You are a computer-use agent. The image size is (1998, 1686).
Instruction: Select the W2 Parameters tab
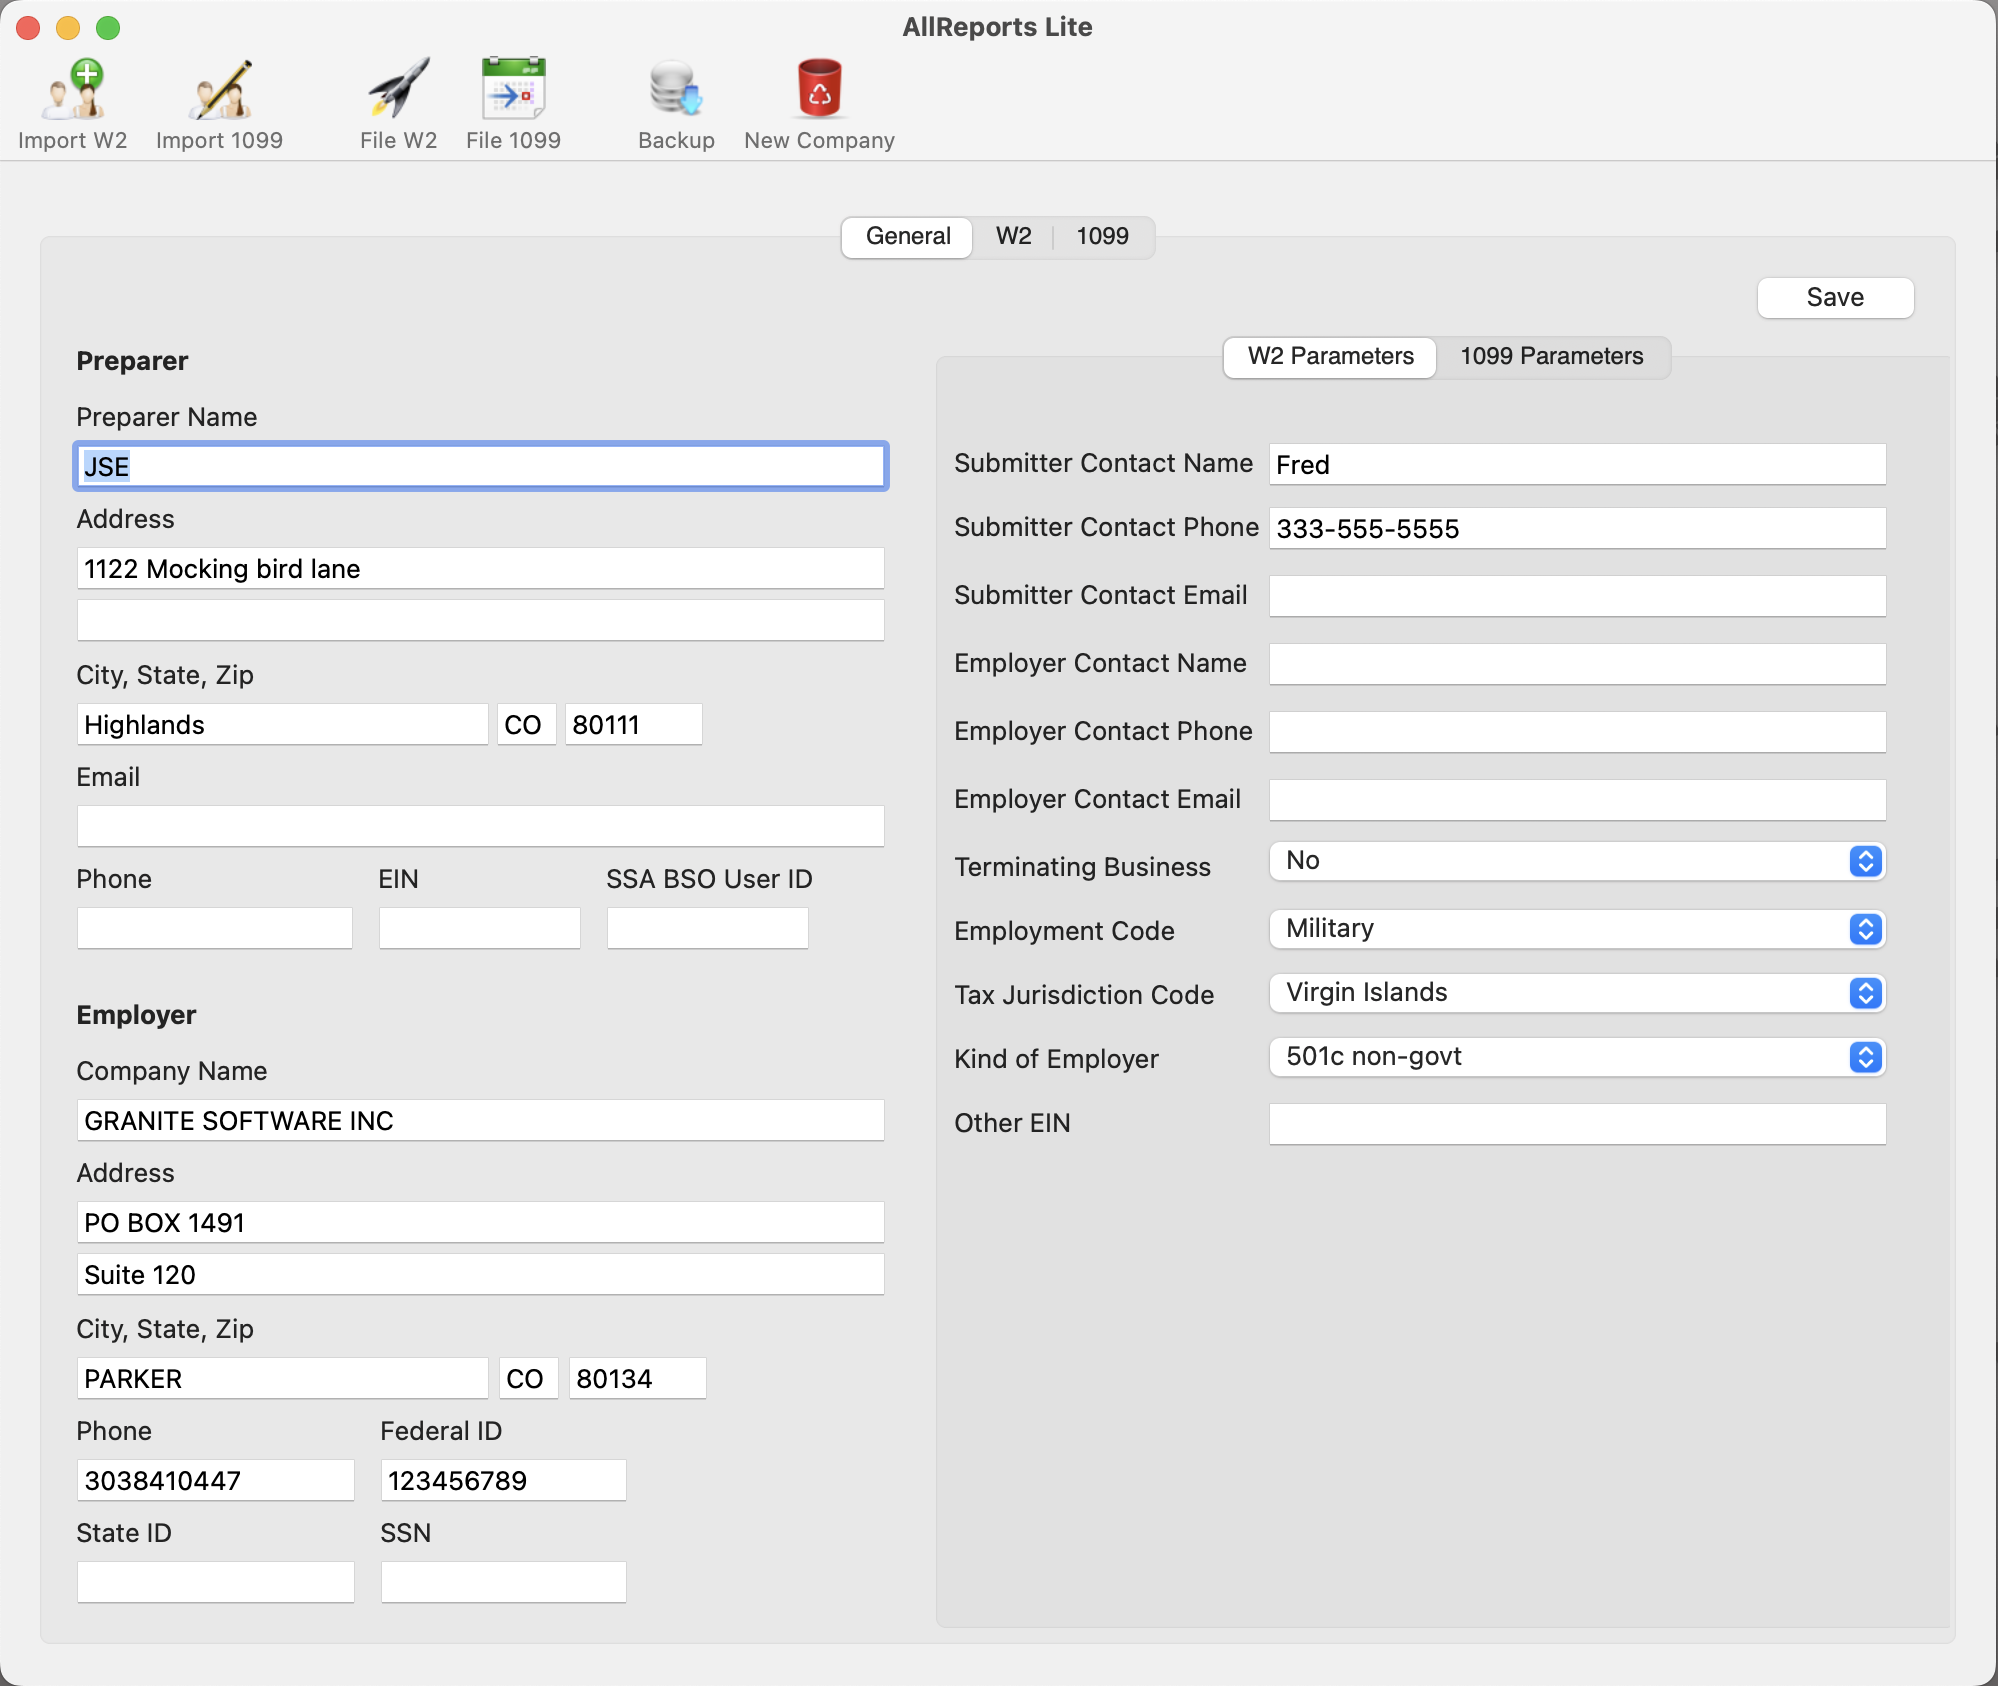[x=1329, y=357]
